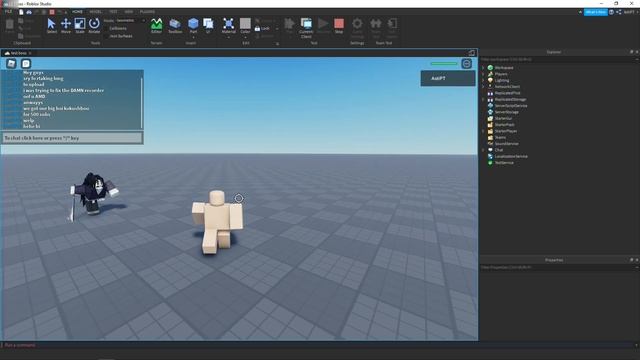Screen dimensions: 640x360
Task: Switch to the PLUGINS ribbon tab
Action: click(147, 12)
